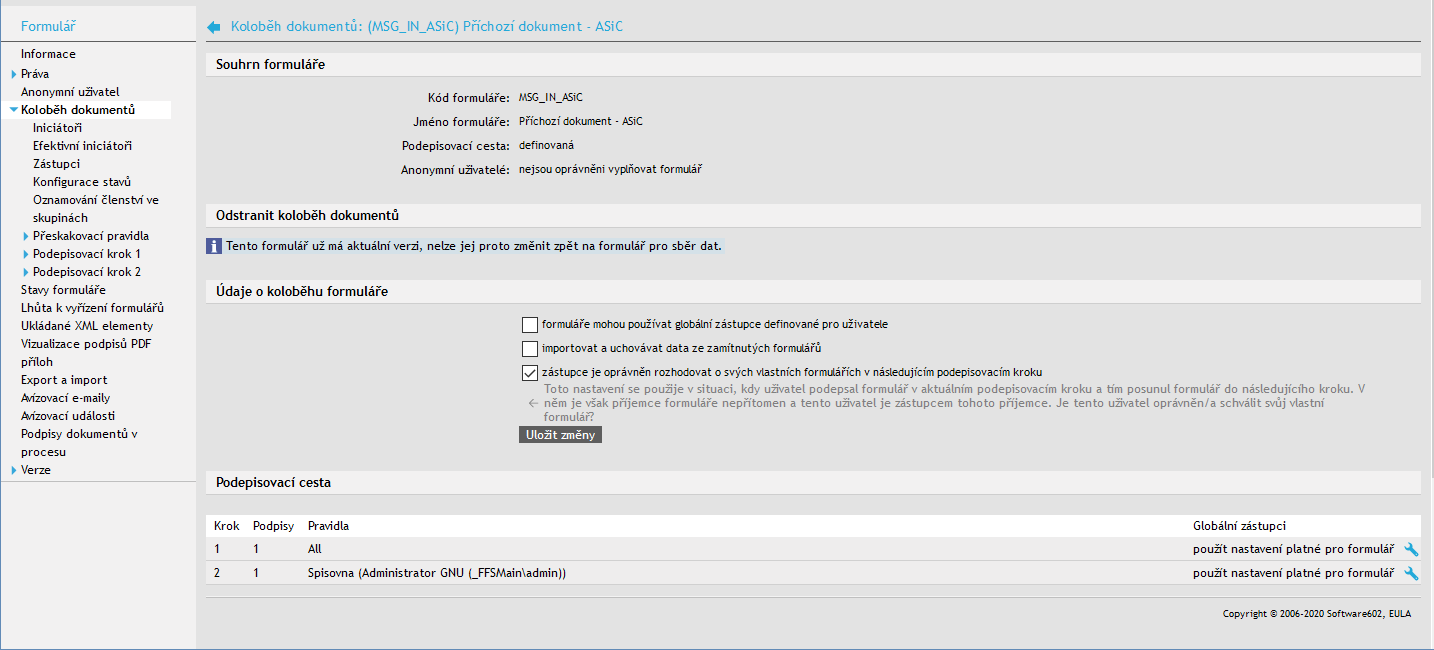
Task: Click wrench icon for Spisovna step 2 row
Action: pyautogui.click(x=1411, y=573)
